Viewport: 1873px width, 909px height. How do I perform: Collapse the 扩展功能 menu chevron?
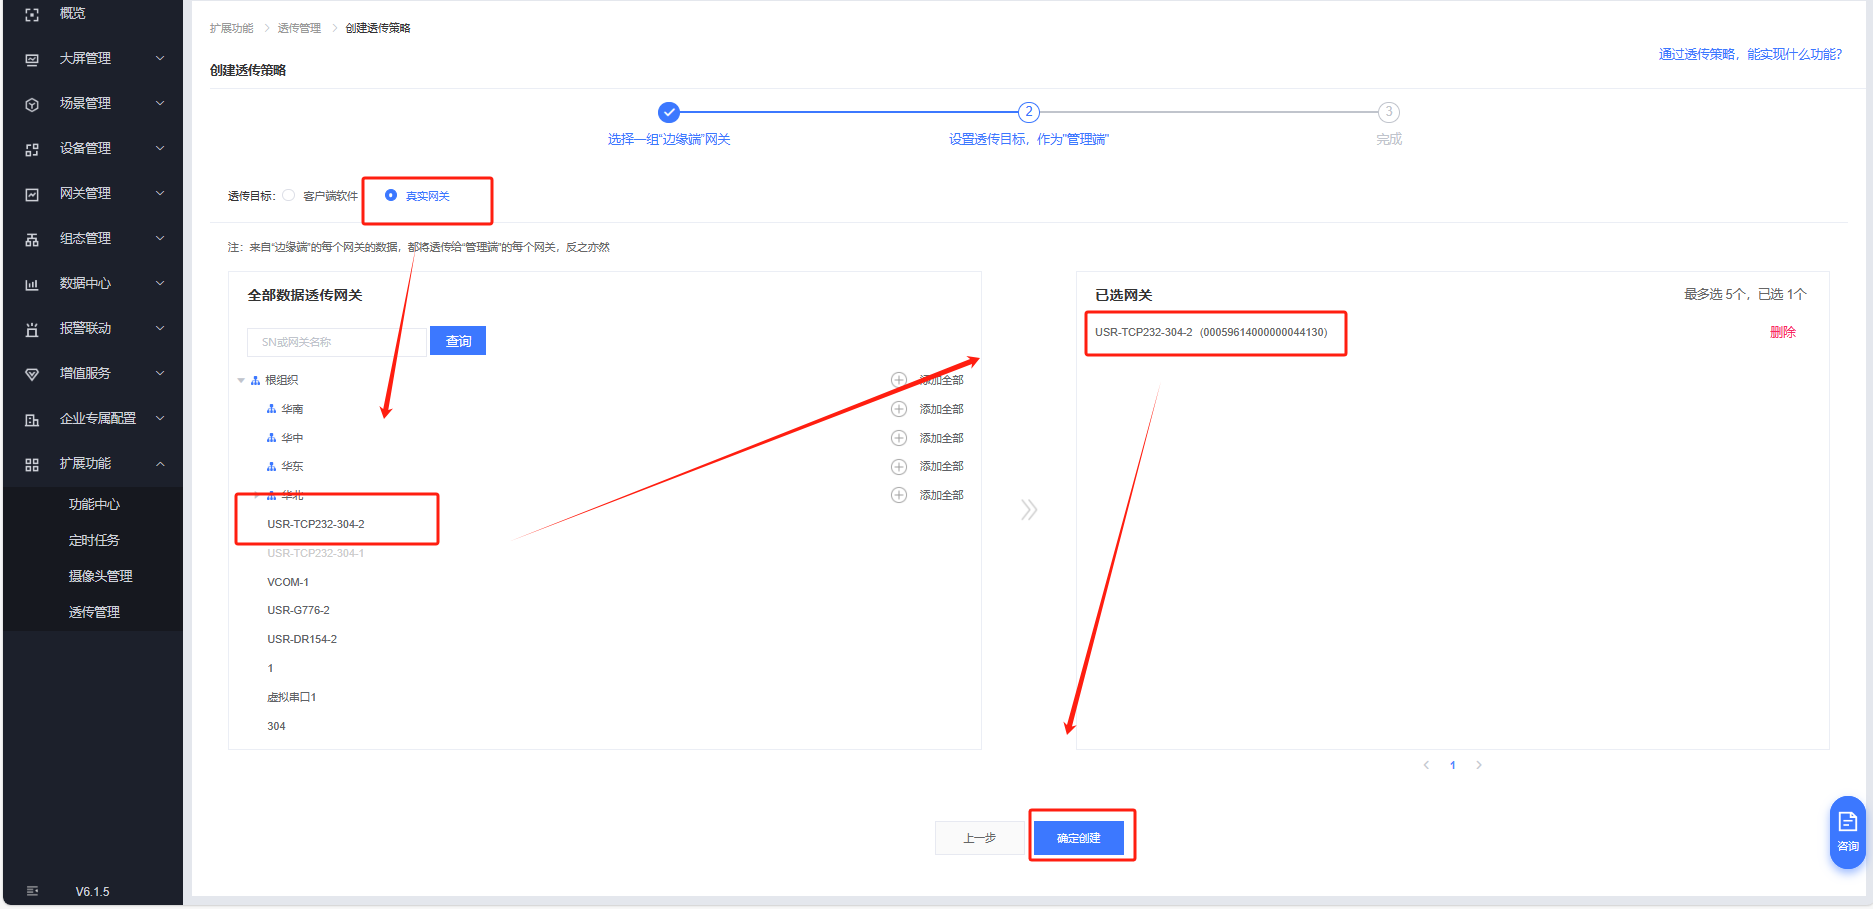160,464
